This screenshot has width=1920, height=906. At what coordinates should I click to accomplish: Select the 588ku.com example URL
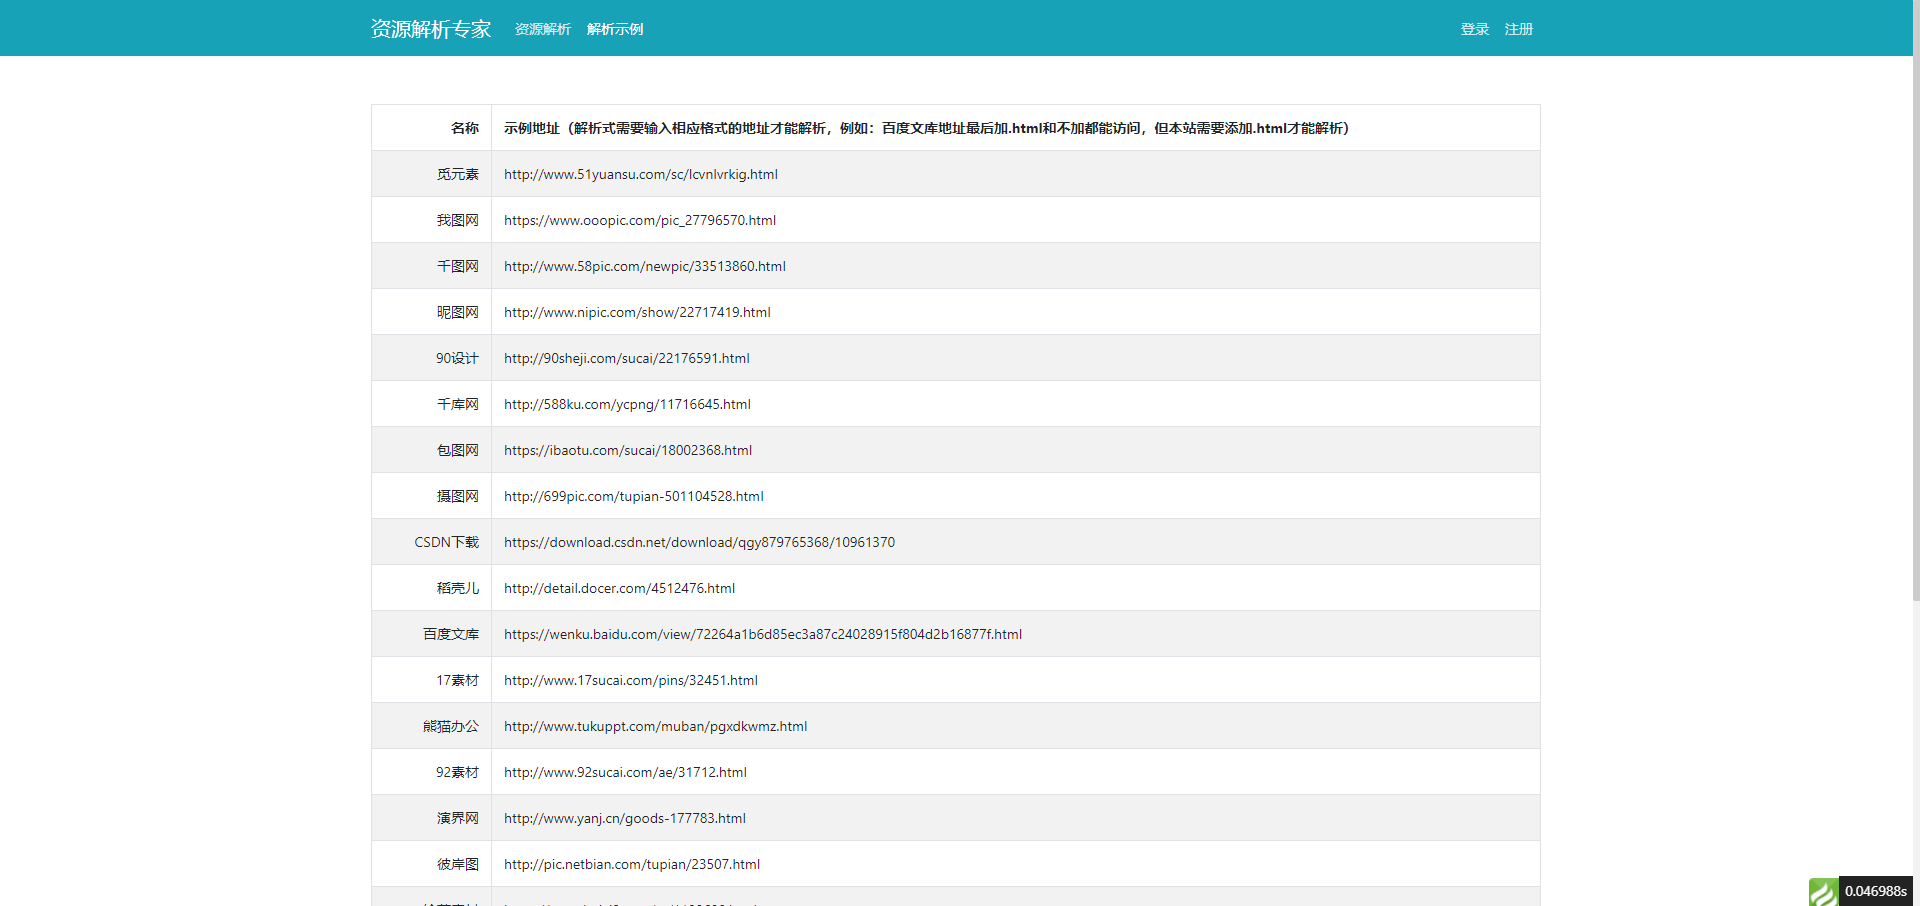point(627,404)
